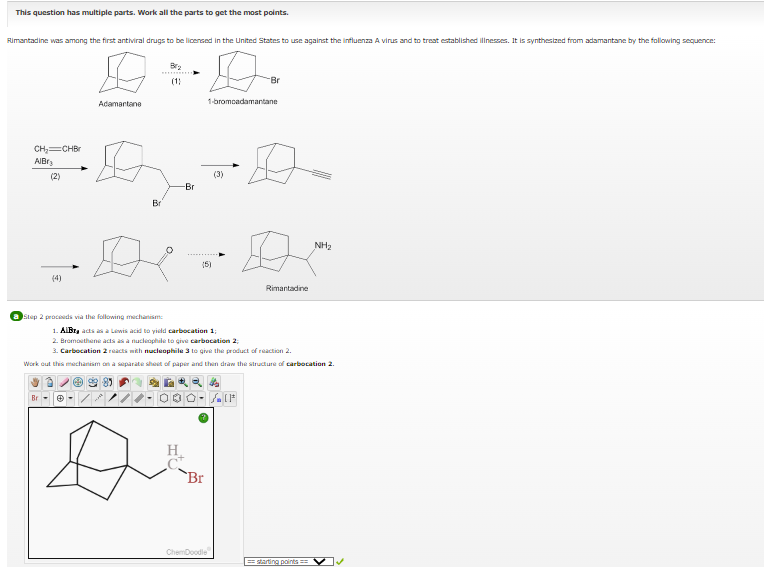Select the double bond tool
Screen dimensions: 764x567
(x=125, y=398)
